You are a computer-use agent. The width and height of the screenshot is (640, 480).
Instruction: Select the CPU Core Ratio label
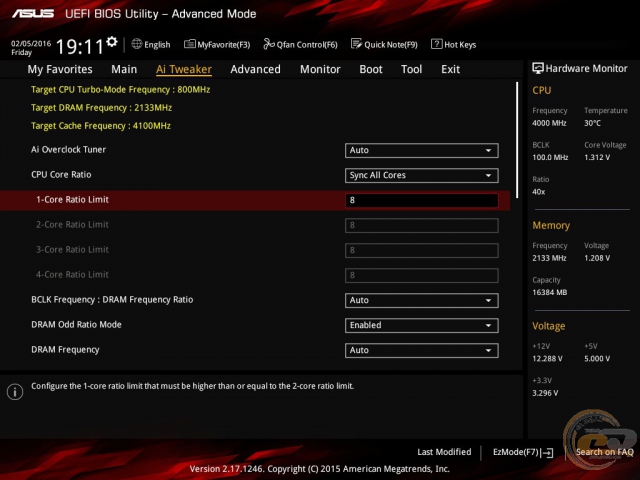[61, 175]
